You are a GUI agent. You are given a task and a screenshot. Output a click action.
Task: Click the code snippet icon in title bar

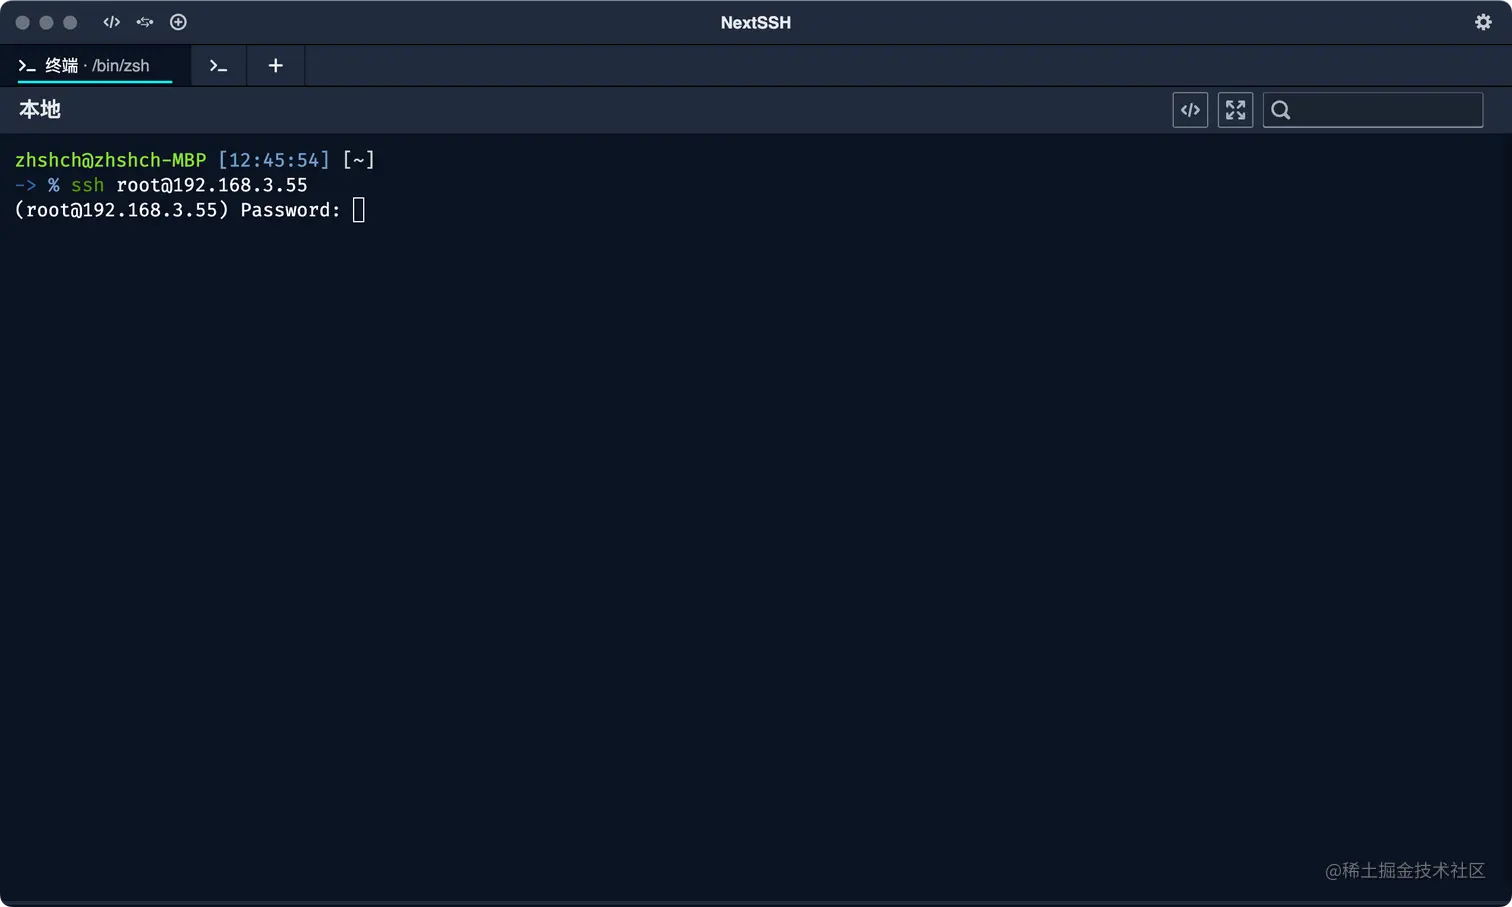(111, 22)
